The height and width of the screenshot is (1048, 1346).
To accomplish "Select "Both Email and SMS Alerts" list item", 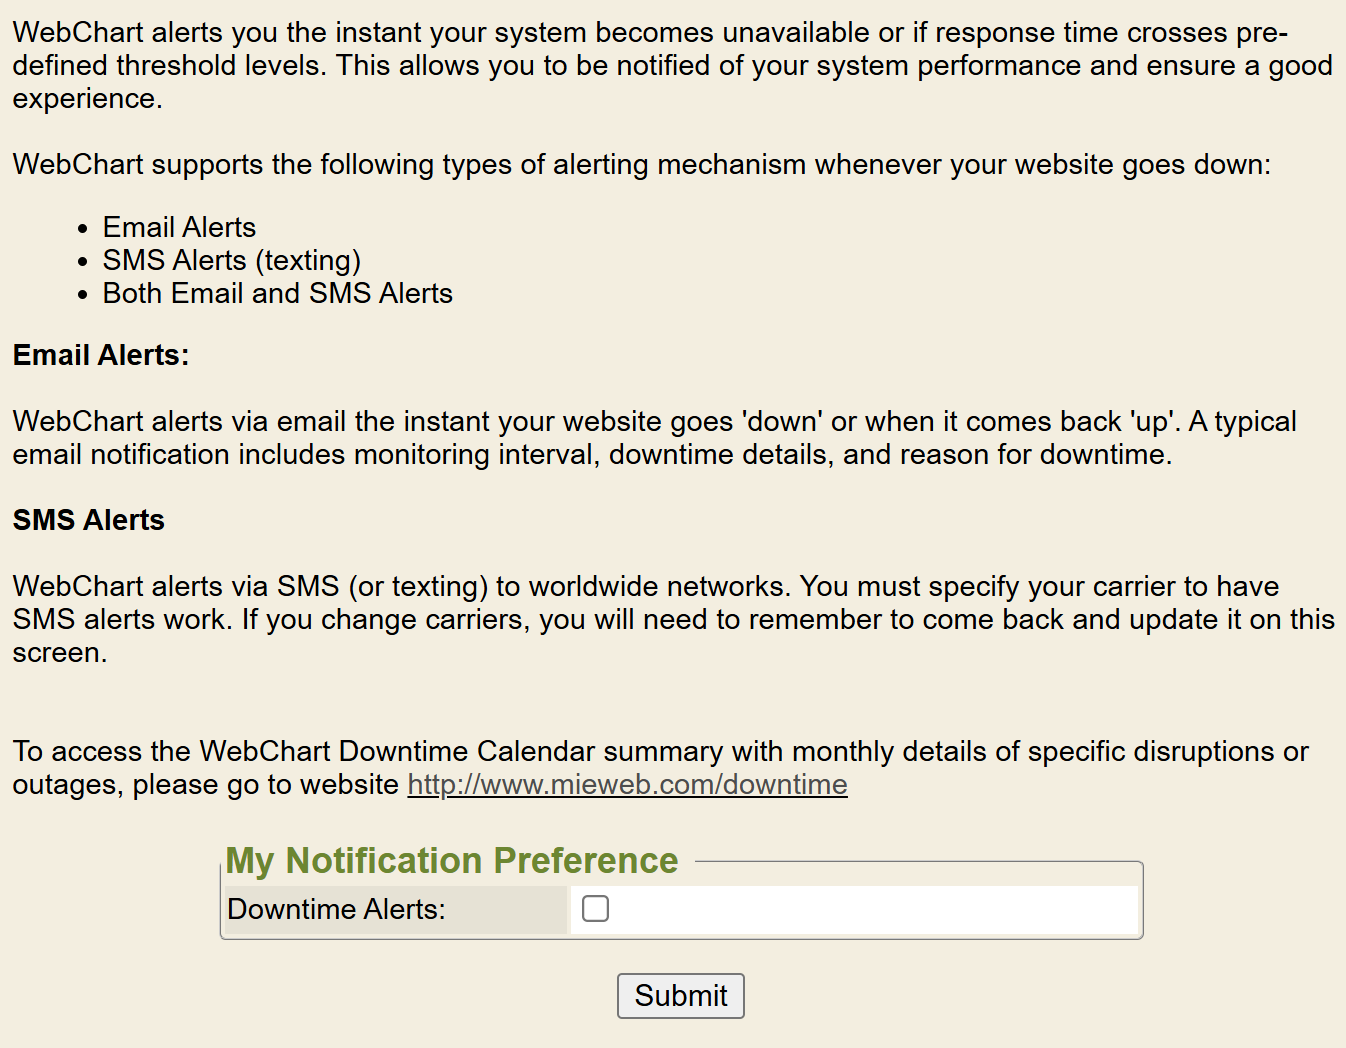I will [x=277, y=293].
